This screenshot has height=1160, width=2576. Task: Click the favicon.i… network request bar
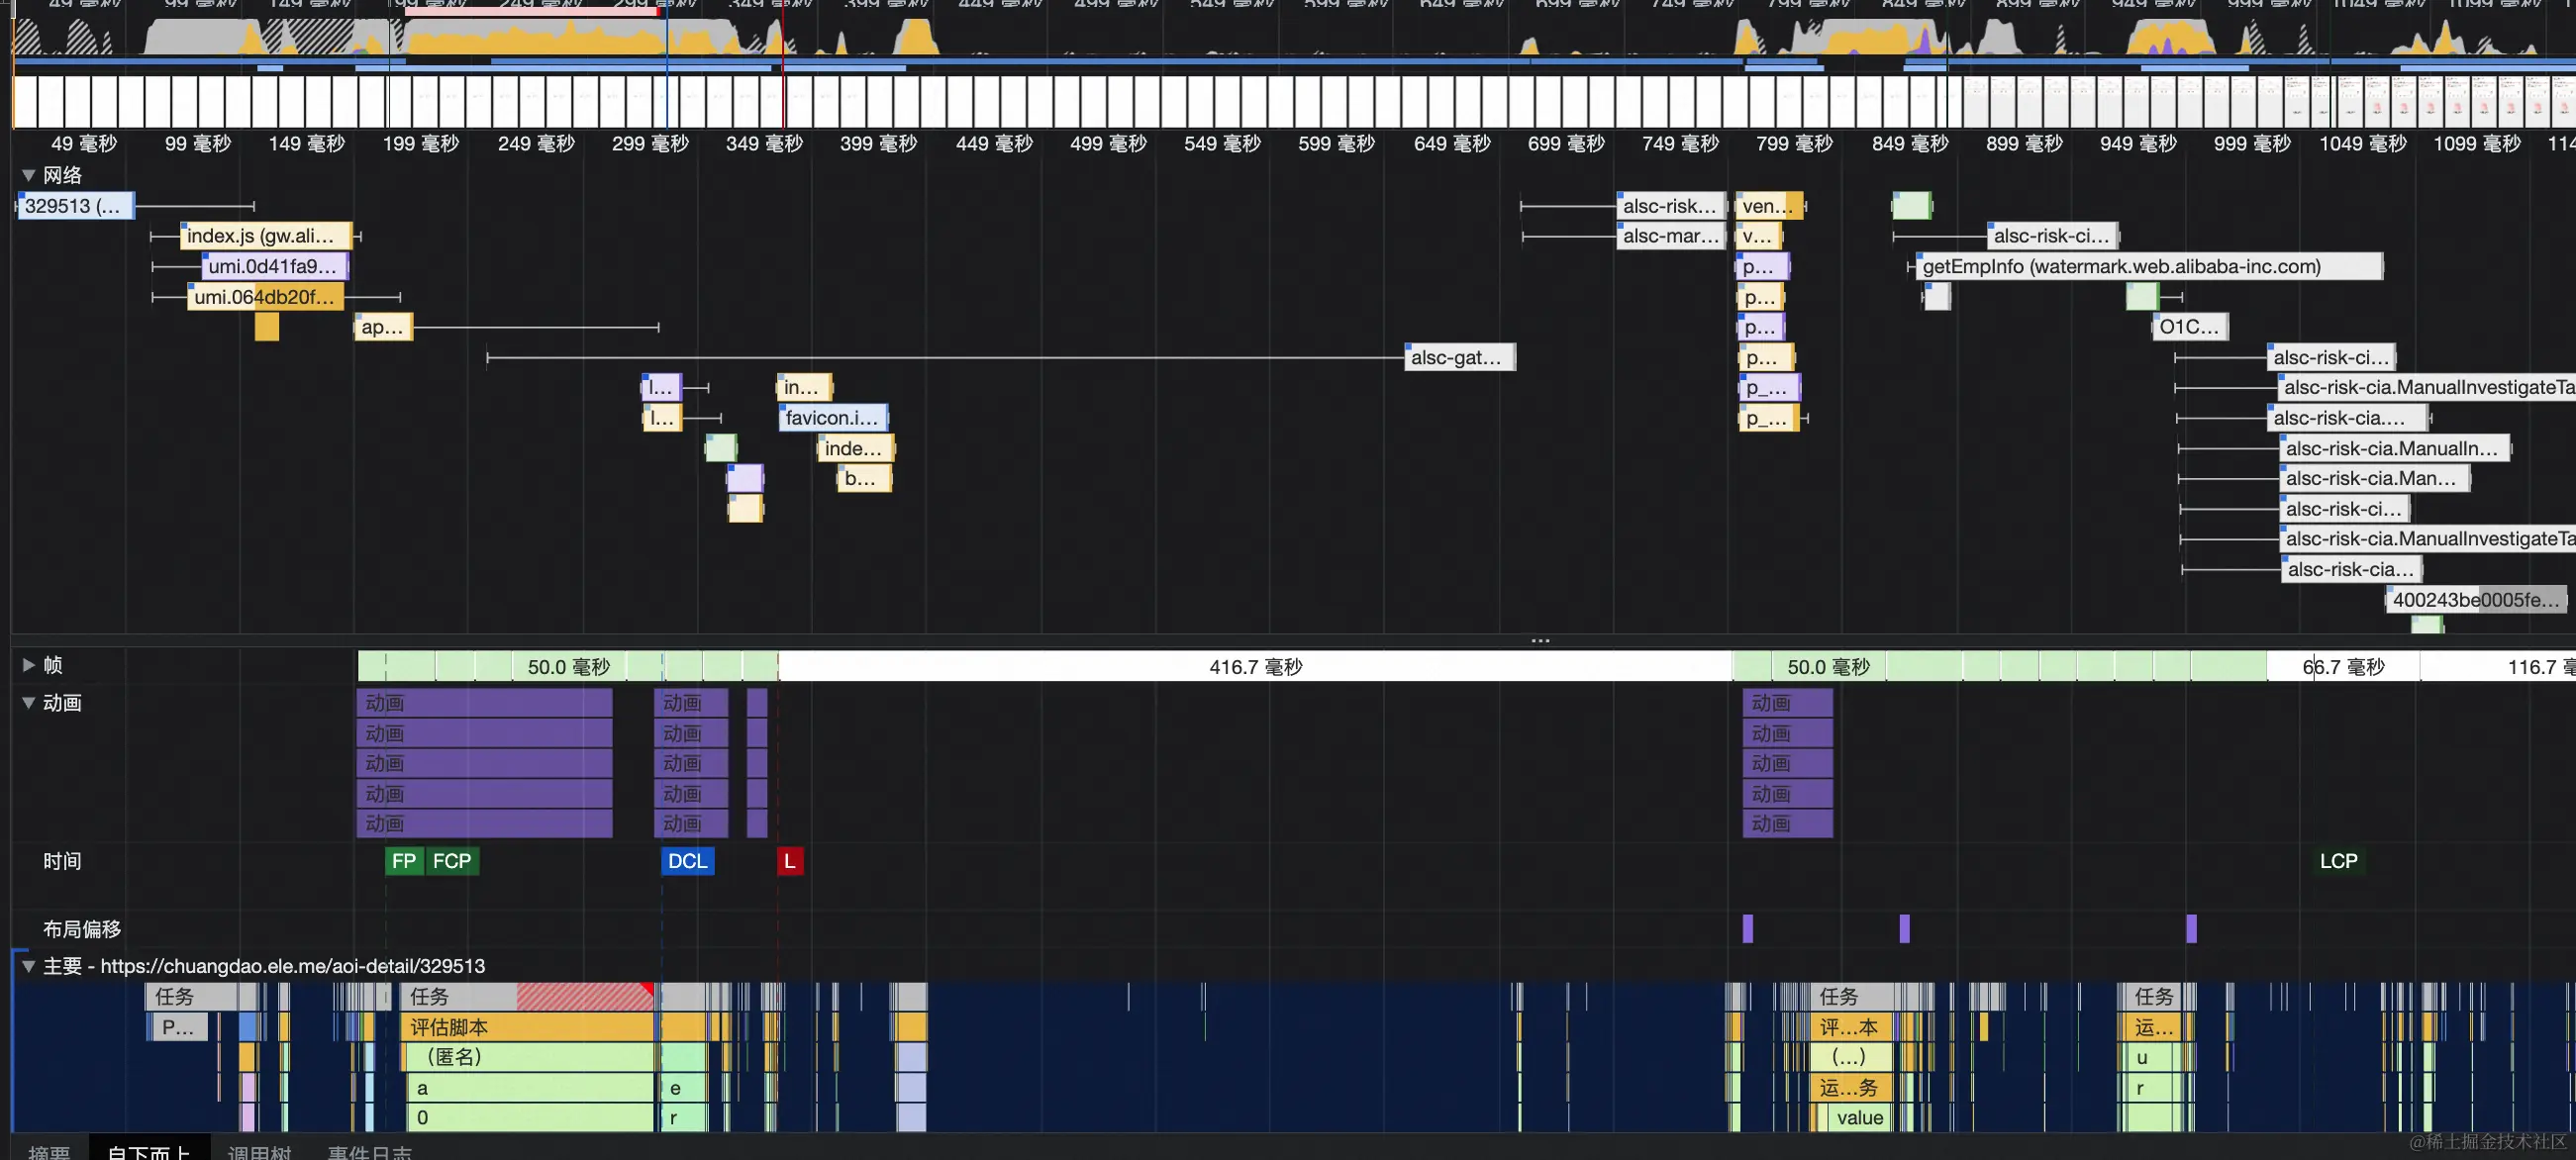(x=832, y=418)
